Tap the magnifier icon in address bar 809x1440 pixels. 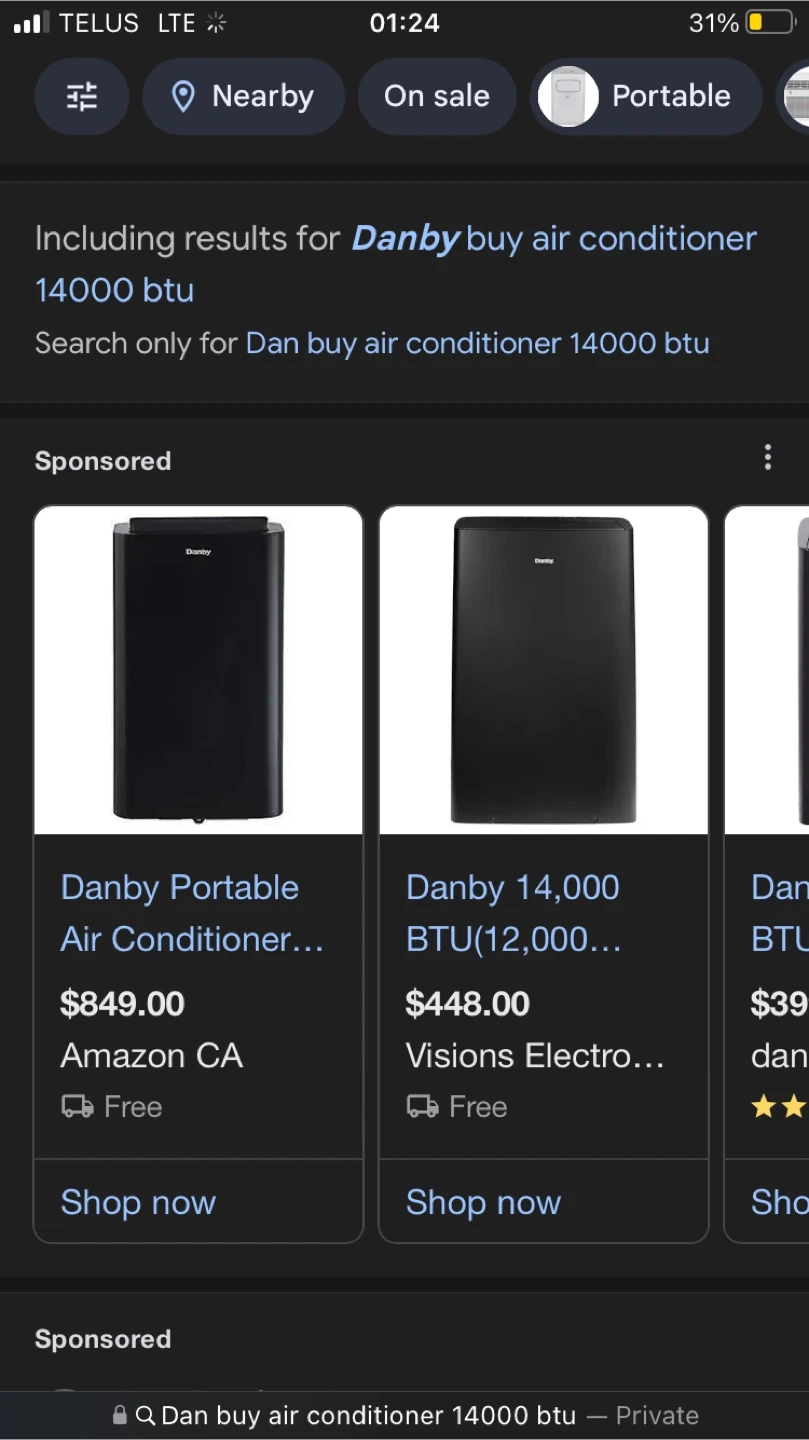[145, 1416]
